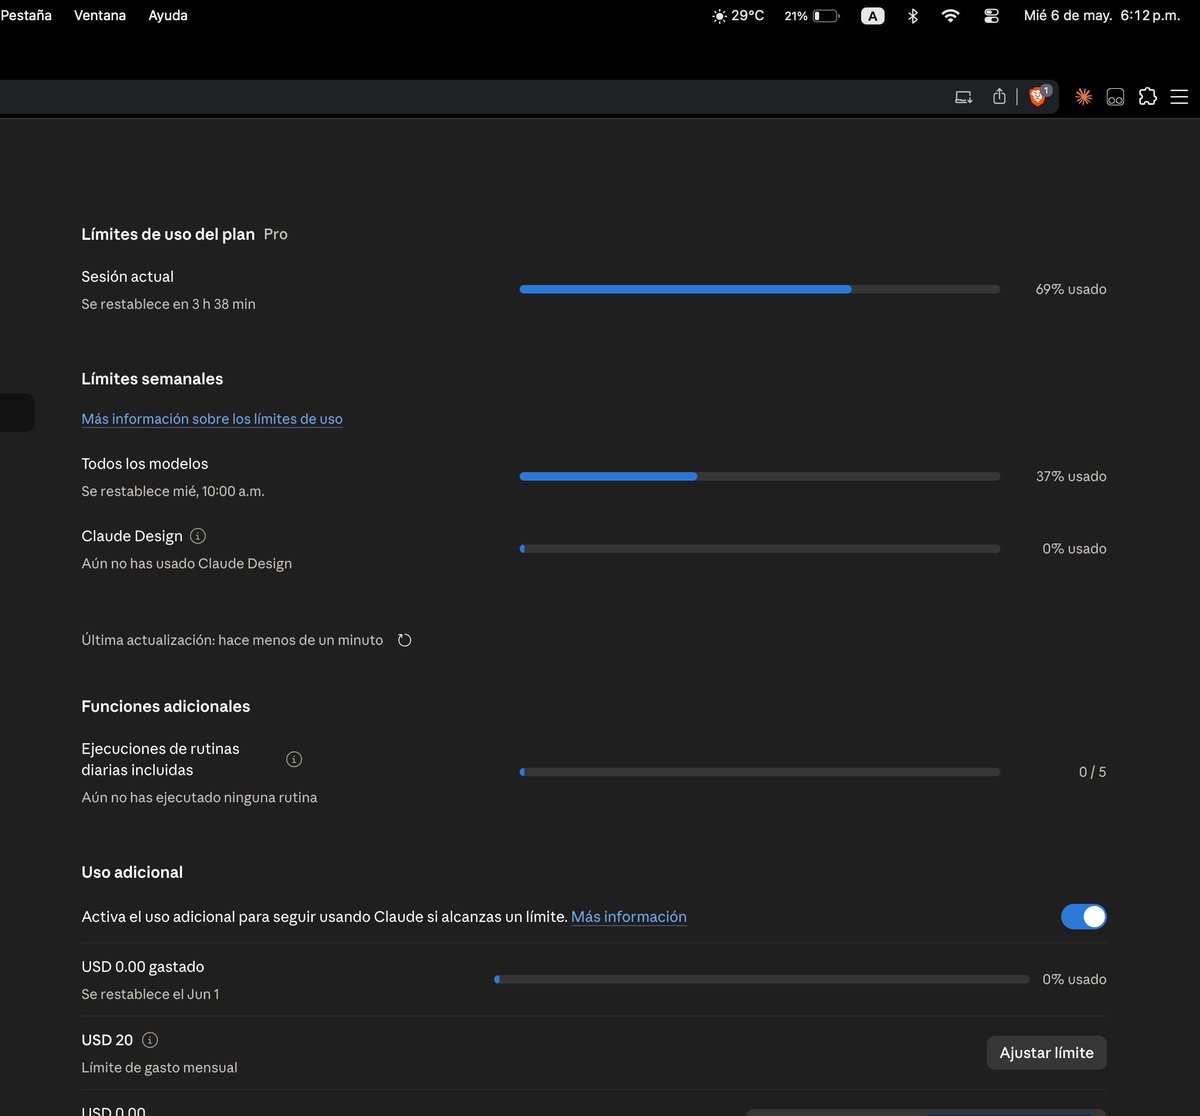This screenshot has width=1200, height=1116.
Task: Open the Bluetooth menu bar icon
Action: tap(912, 16)
